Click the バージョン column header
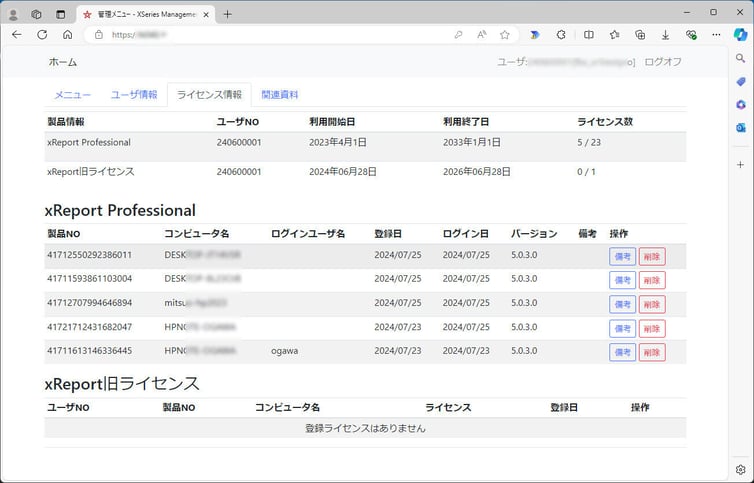 pos(534,234)
